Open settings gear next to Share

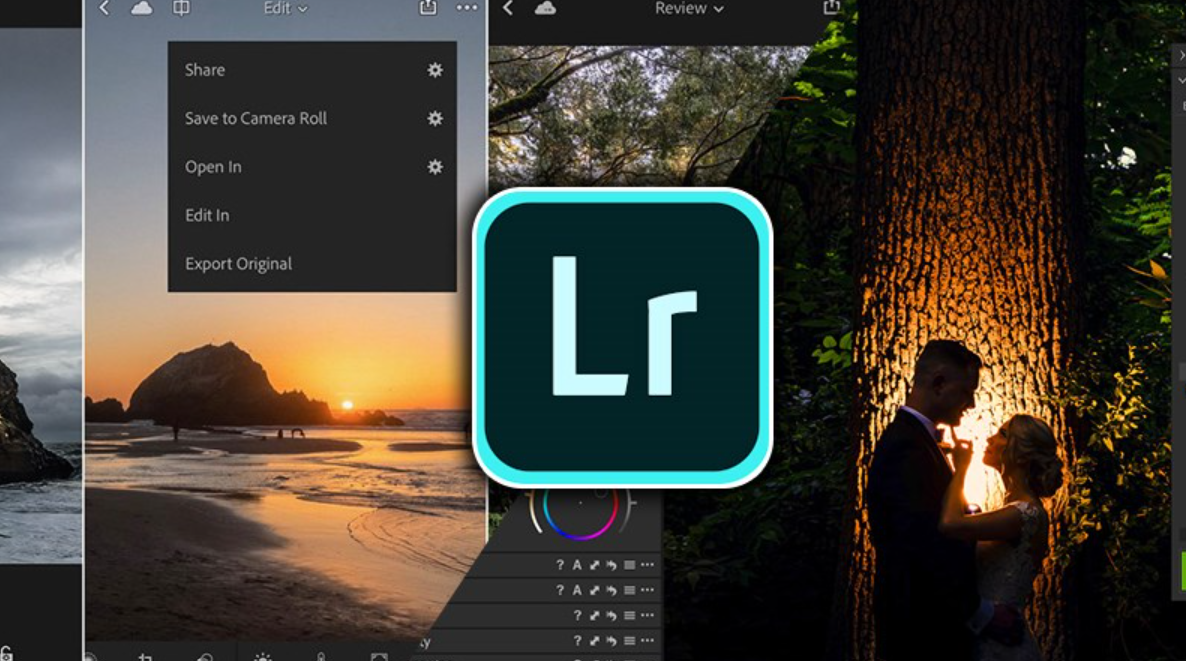coord(435,70)
